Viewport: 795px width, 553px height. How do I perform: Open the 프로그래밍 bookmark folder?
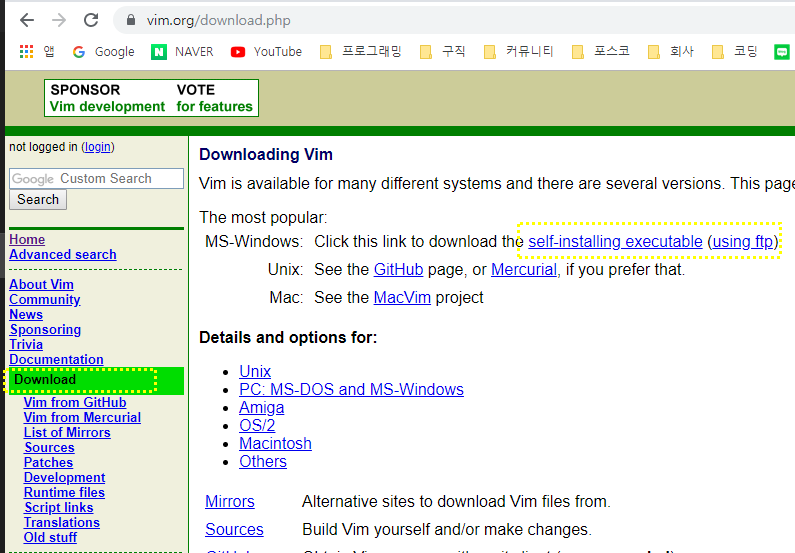coord(361,52)
